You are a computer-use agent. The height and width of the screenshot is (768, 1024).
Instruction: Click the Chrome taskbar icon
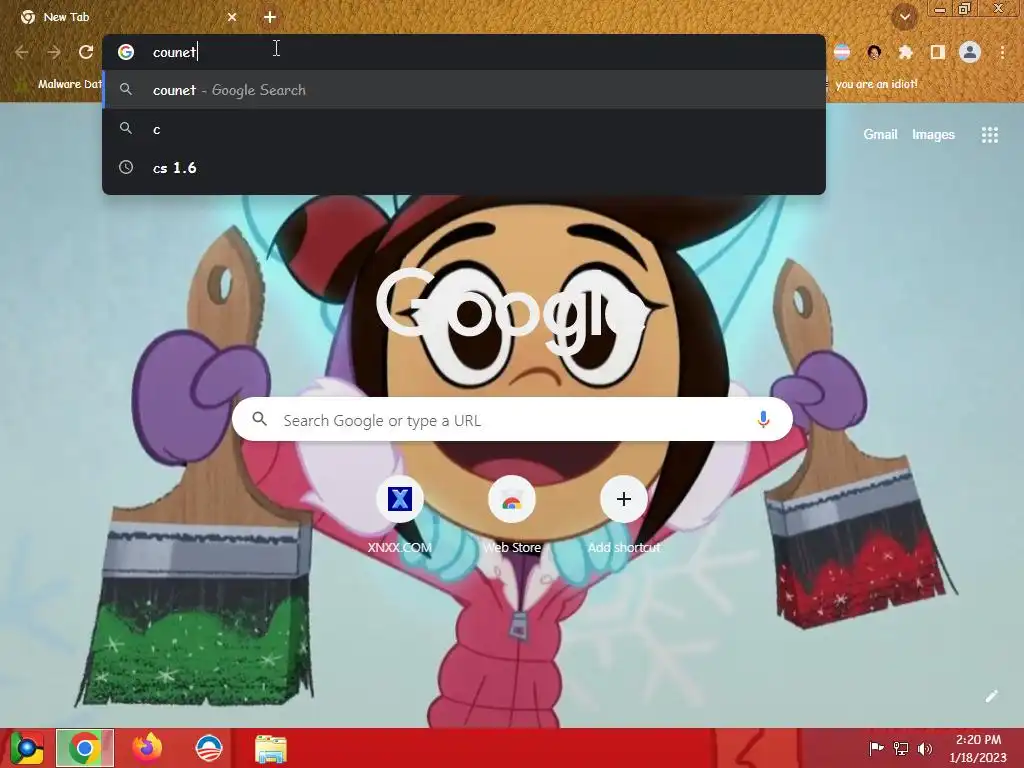[x=85, y=748]
